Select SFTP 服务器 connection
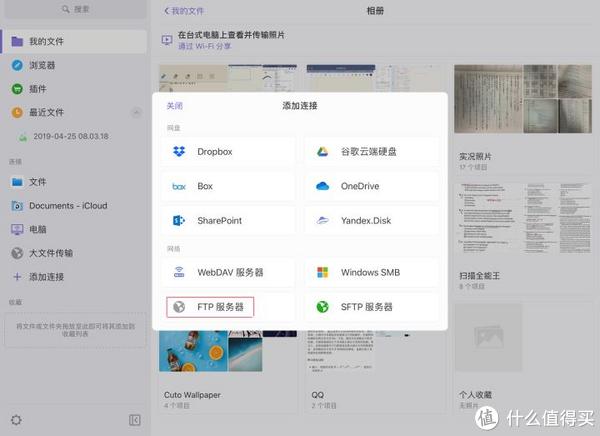This screenshot has height=436, width=600. click(372, 307)
